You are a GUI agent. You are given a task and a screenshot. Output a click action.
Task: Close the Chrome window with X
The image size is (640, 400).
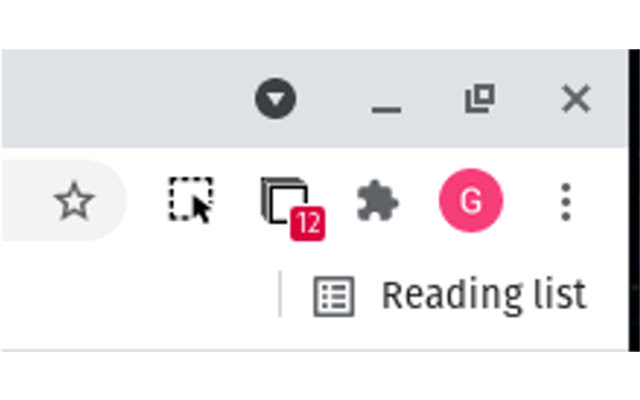click(x=576, y=98)
